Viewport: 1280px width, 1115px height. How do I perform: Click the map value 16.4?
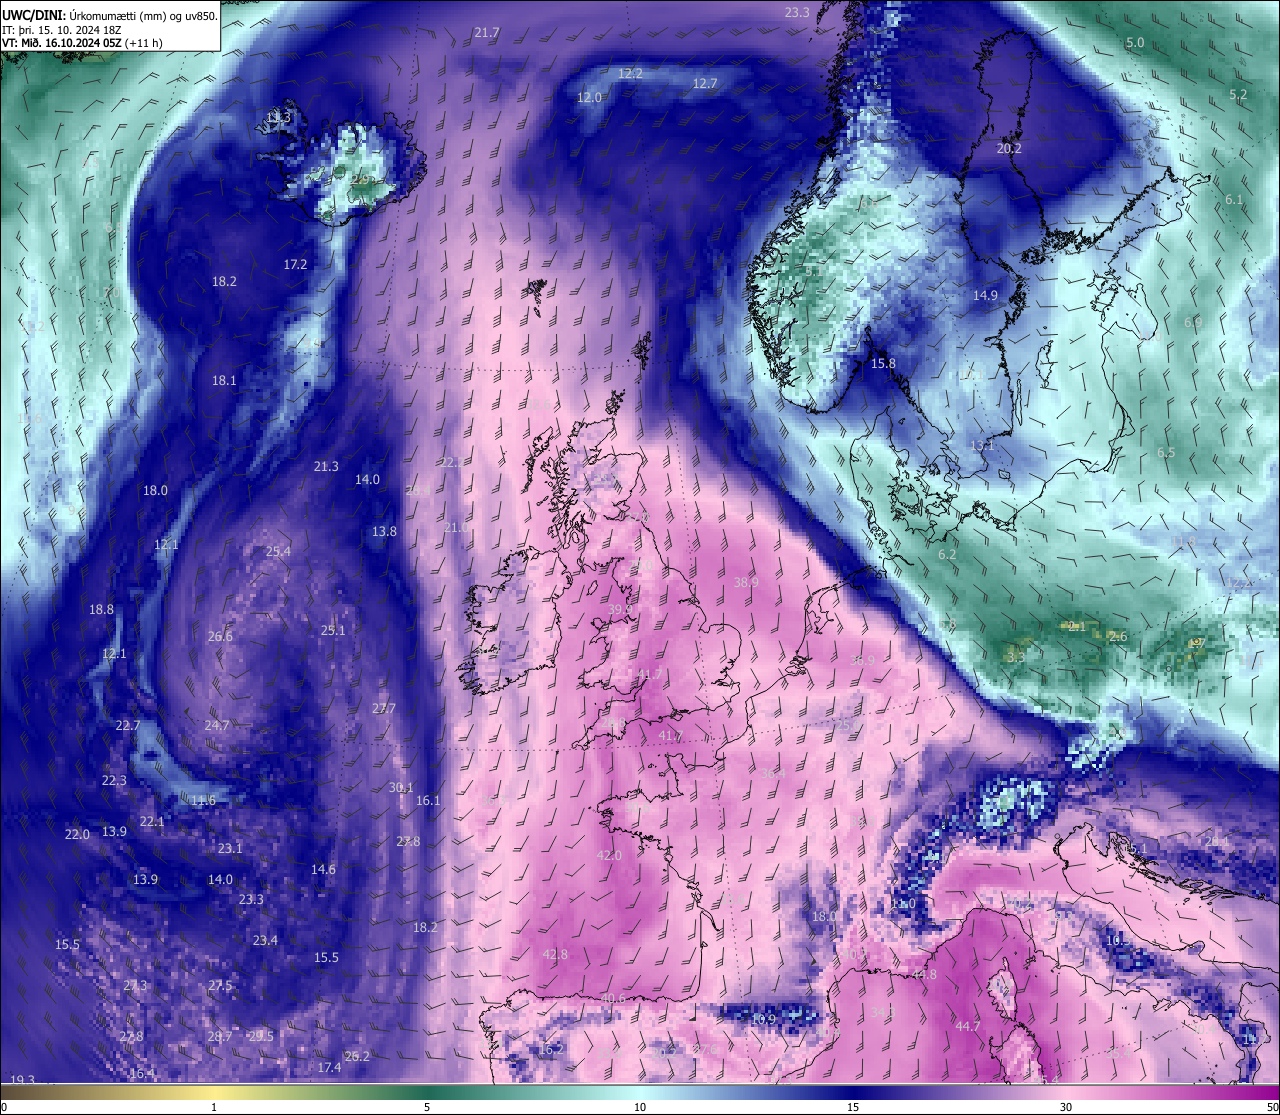tap(142, 1074)
